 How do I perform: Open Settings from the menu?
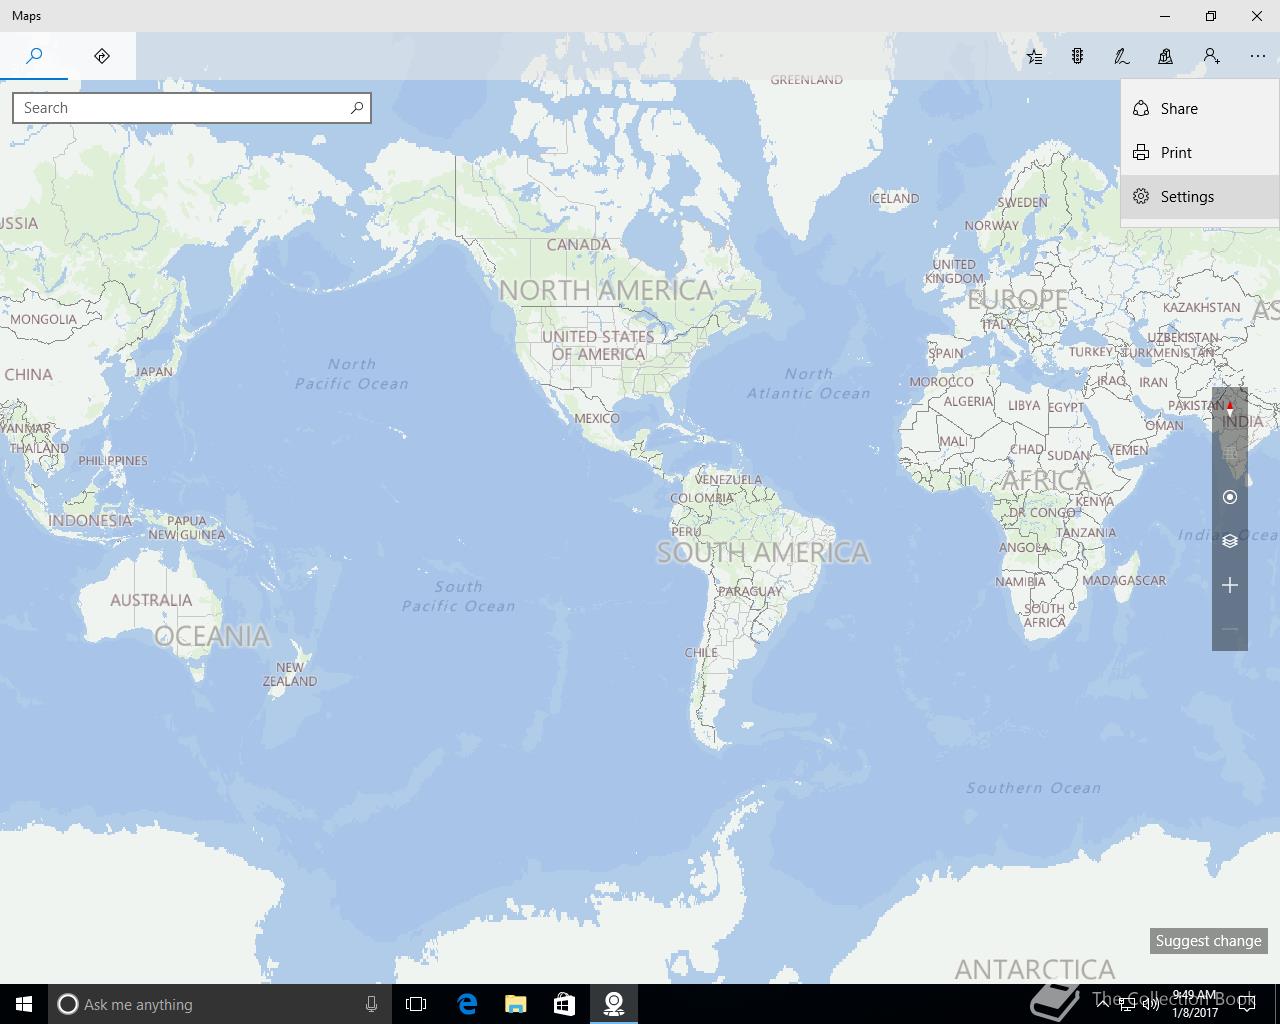1200,197
